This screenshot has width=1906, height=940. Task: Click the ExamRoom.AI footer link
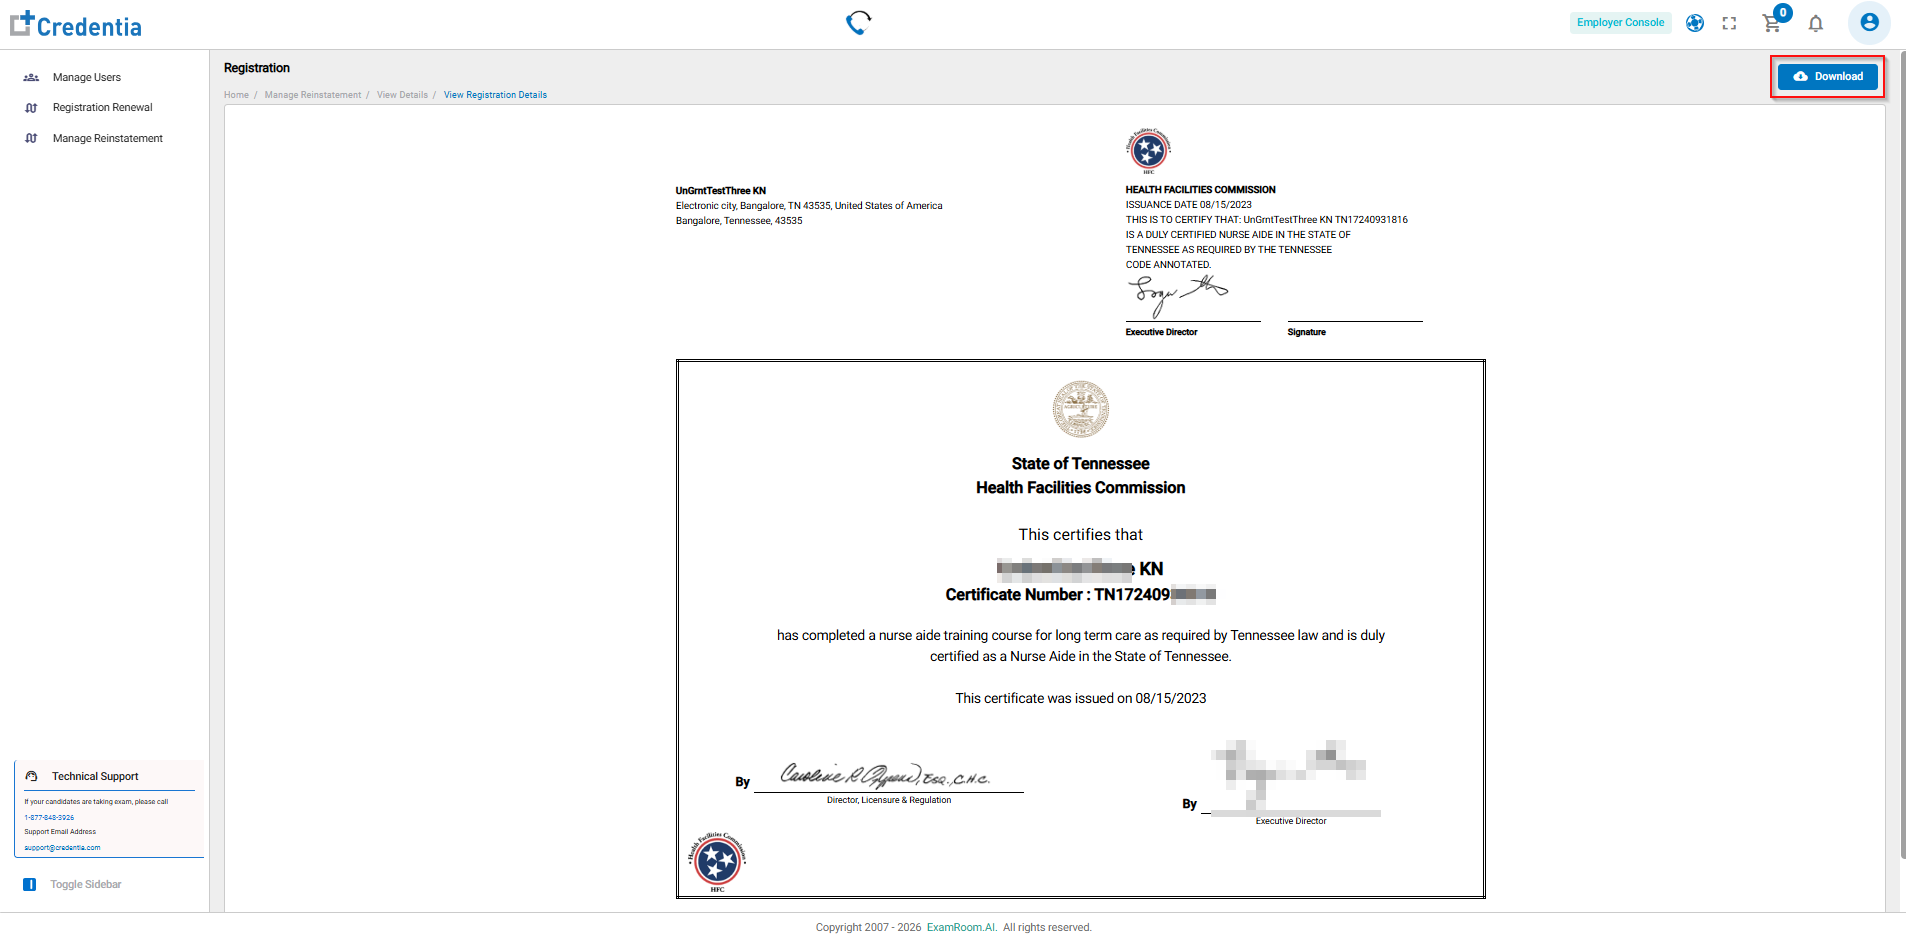point(961,927)
